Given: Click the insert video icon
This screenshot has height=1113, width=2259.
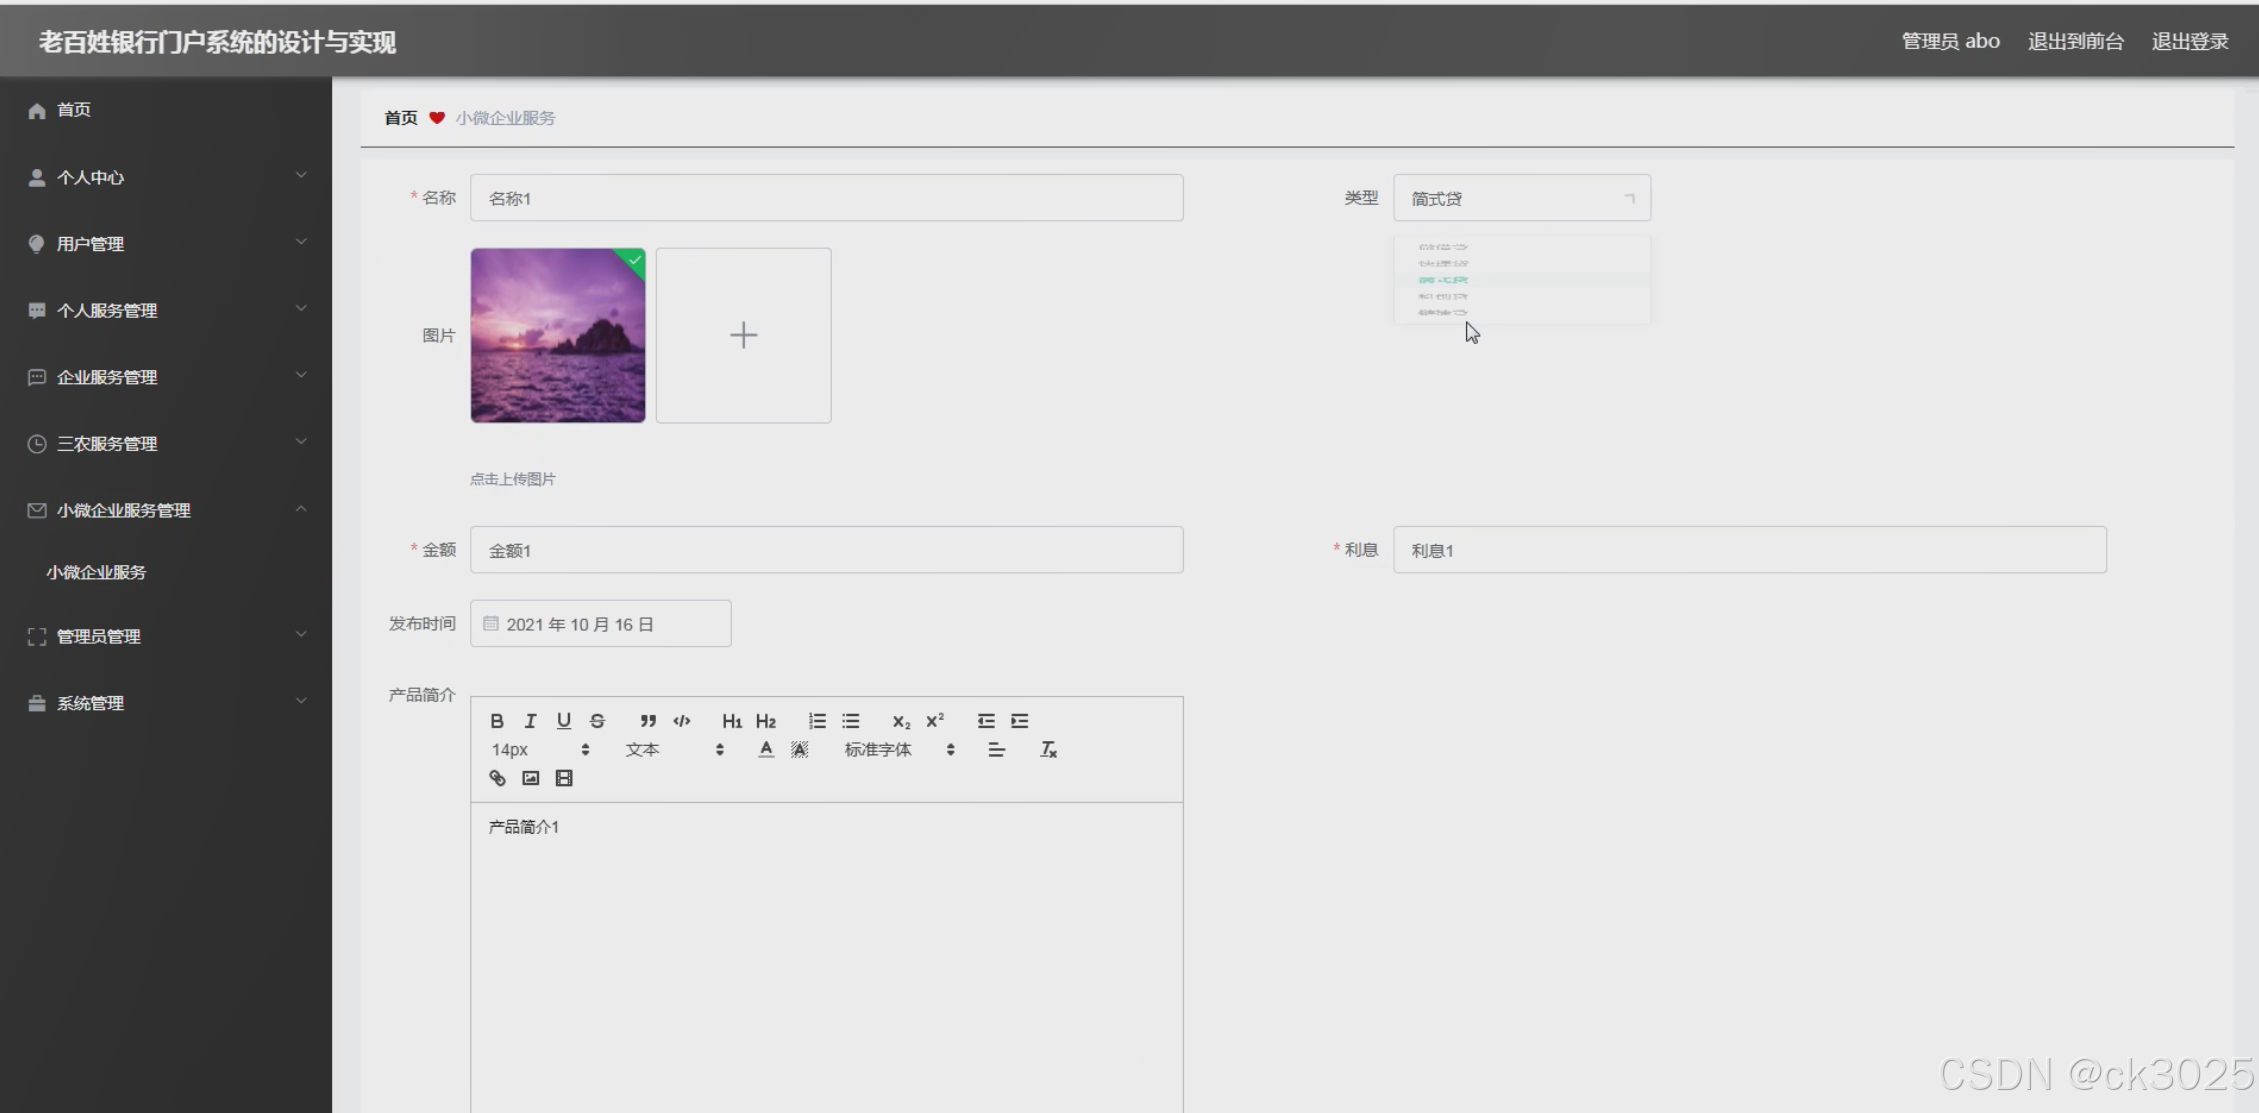Looking at the screenshot, I should point(564,778).
